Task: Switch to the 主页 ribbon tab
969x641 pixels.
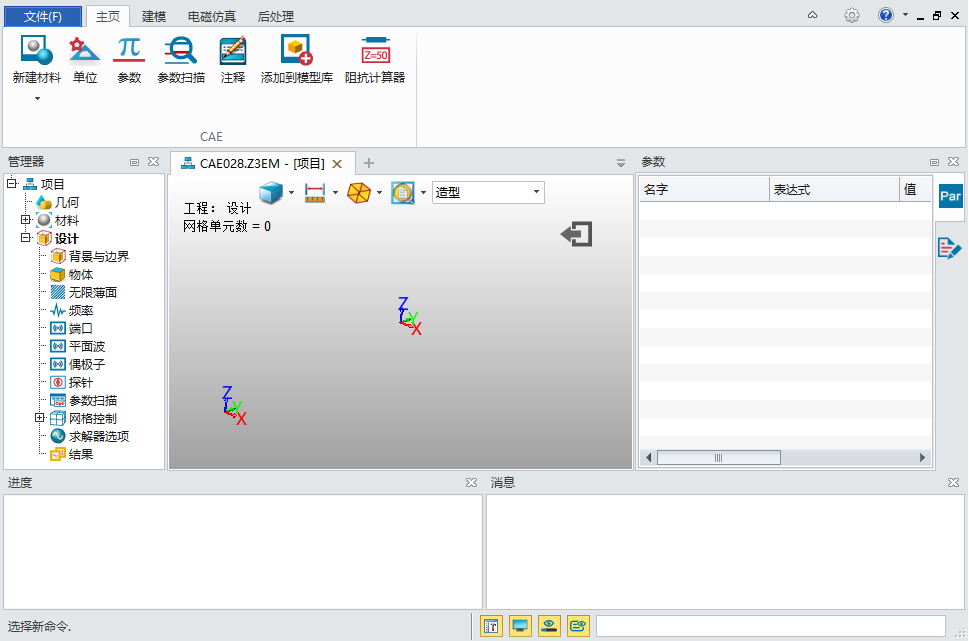Action: [108, 16]
